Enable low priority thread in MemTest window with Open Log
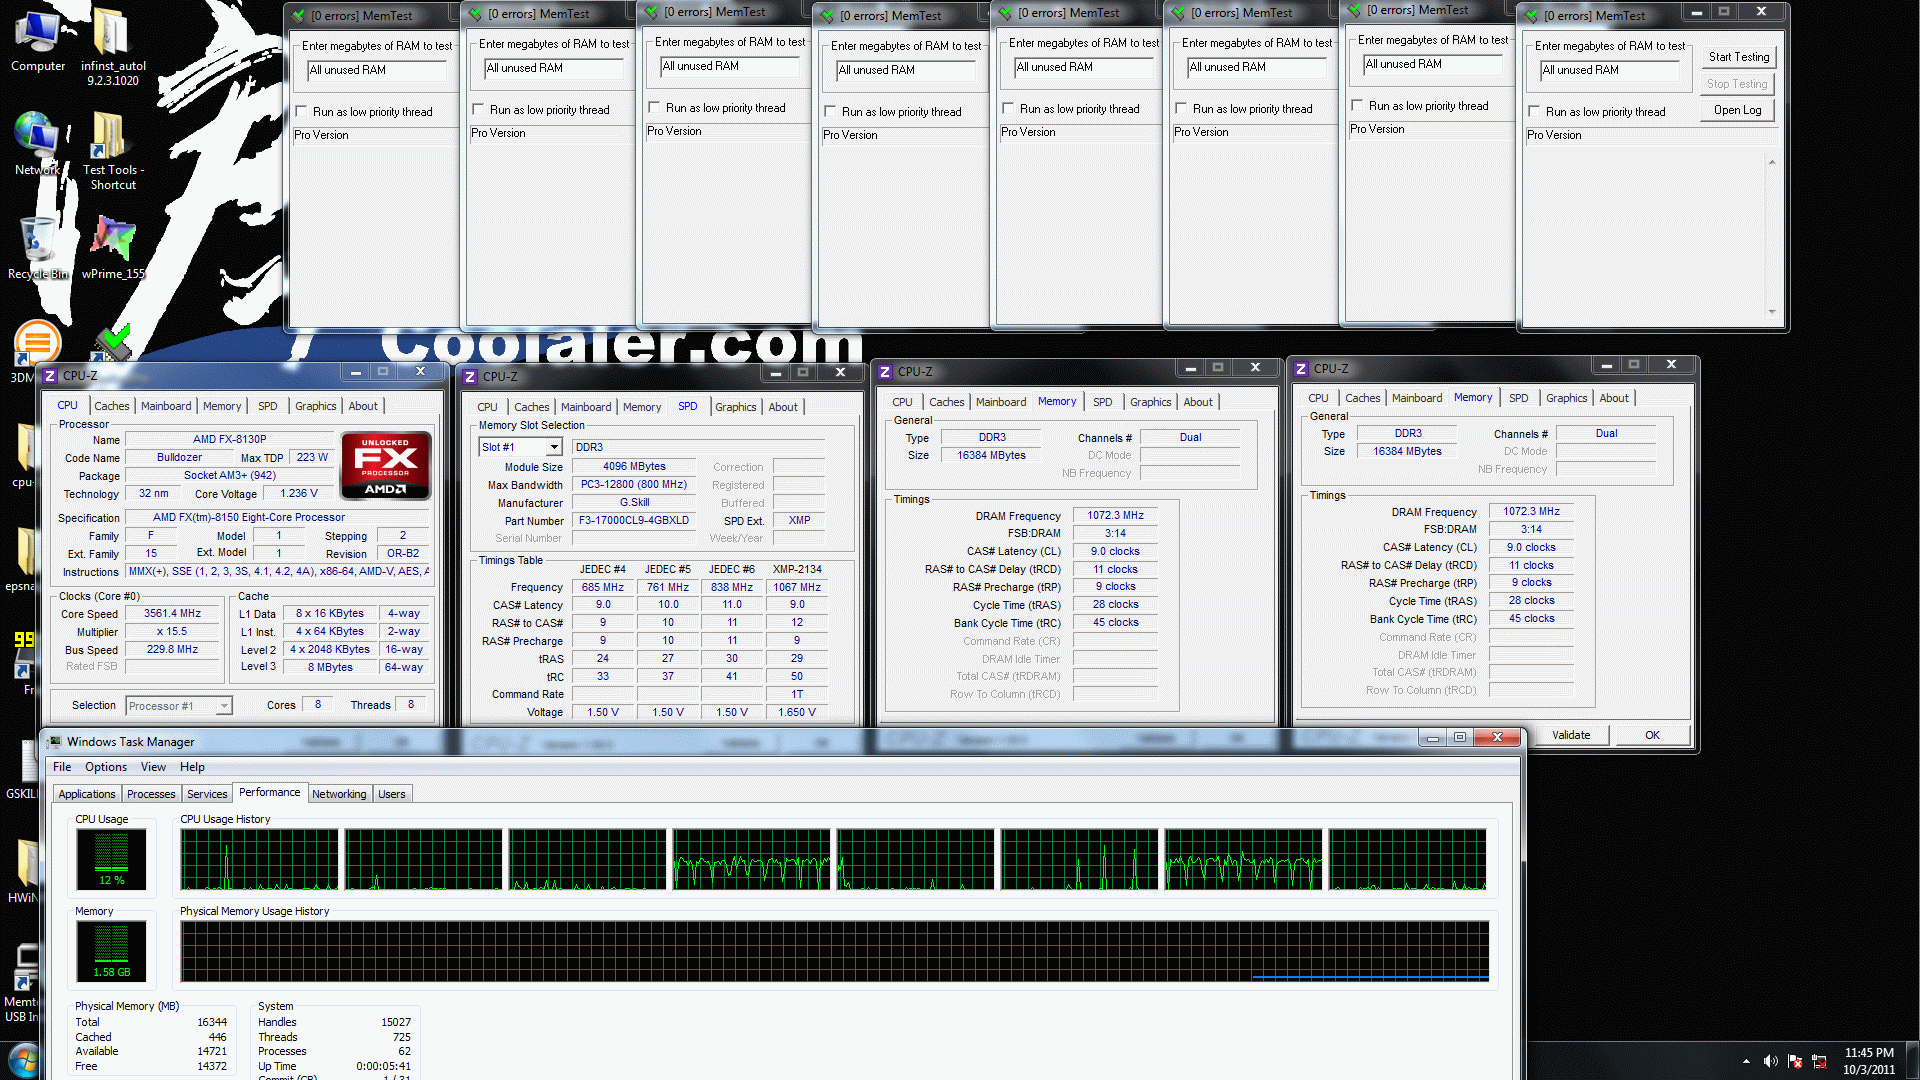The height and width of the screenshot is (1080, 1920). (1534, 112)
